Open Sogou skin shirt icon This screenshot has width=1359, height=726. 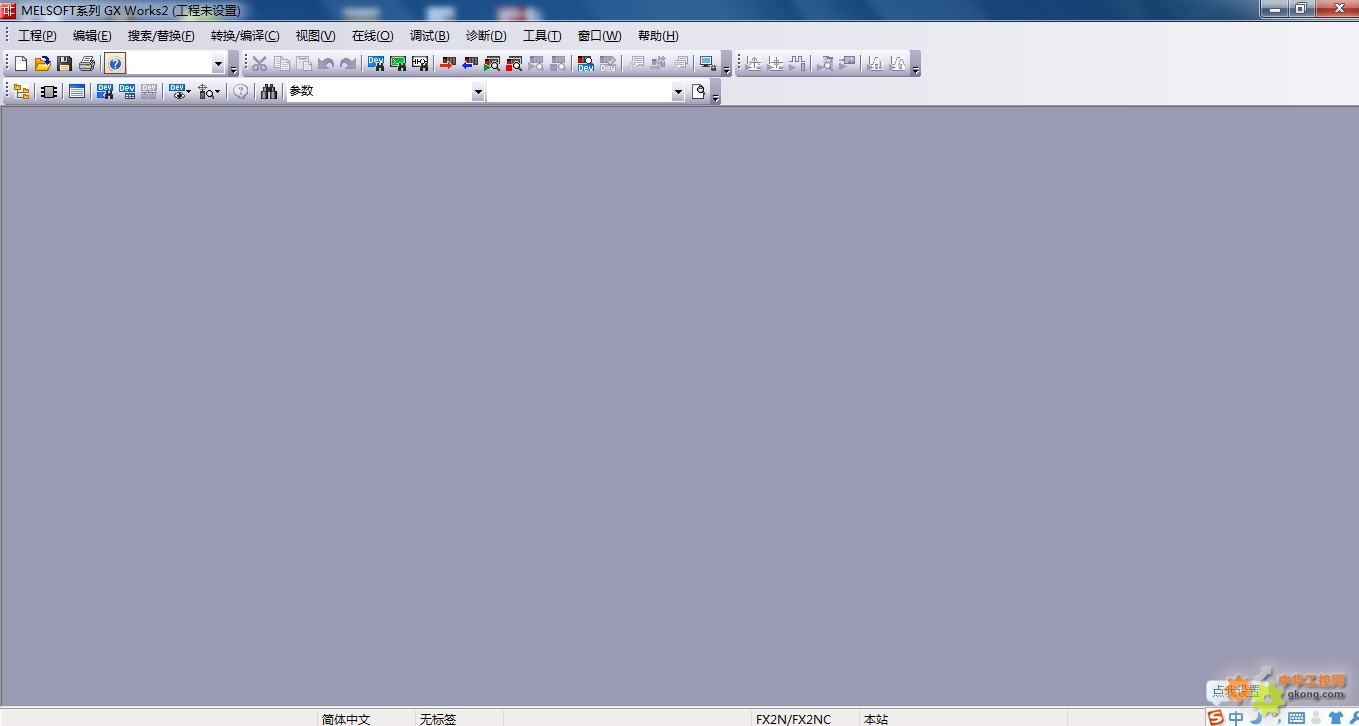pyautogui.click(x=1336, y=718)
